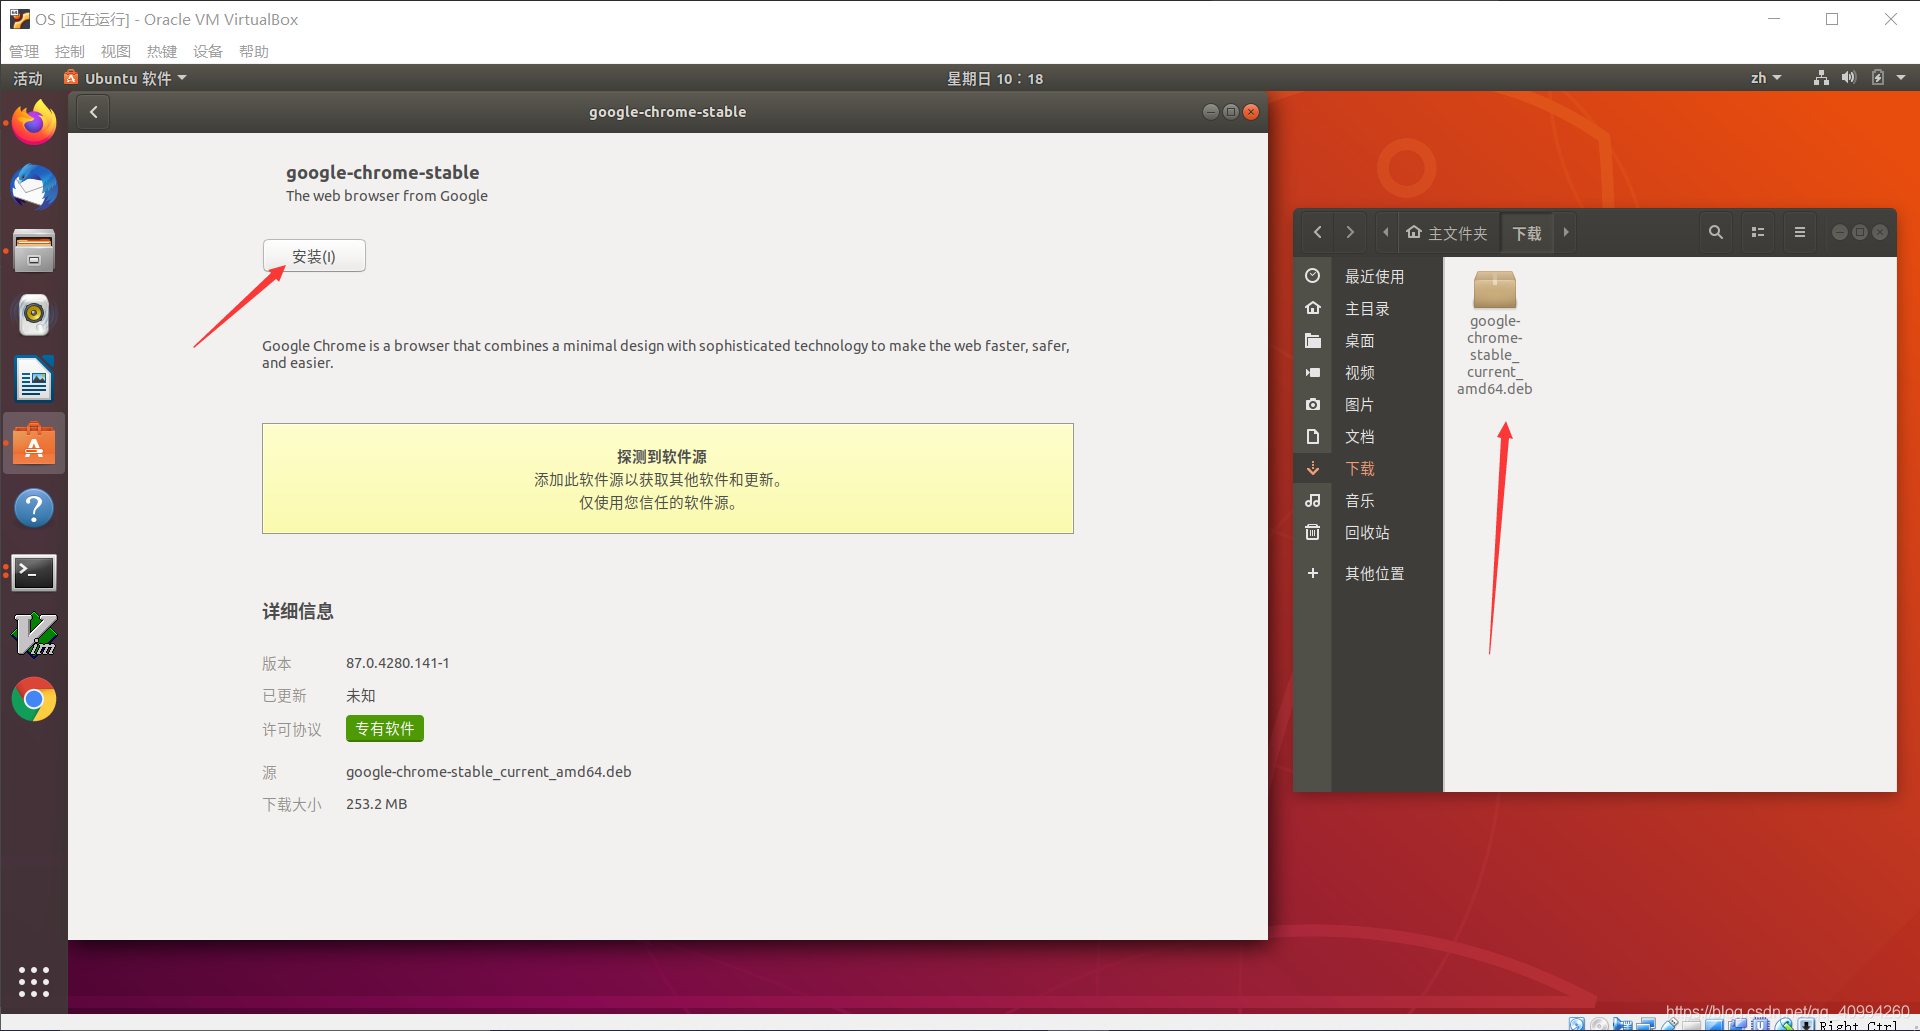The height and width of the screenshot is (1031, 1920).
Task: Click the 专有软件 license badge
Action: pos(385,729)
